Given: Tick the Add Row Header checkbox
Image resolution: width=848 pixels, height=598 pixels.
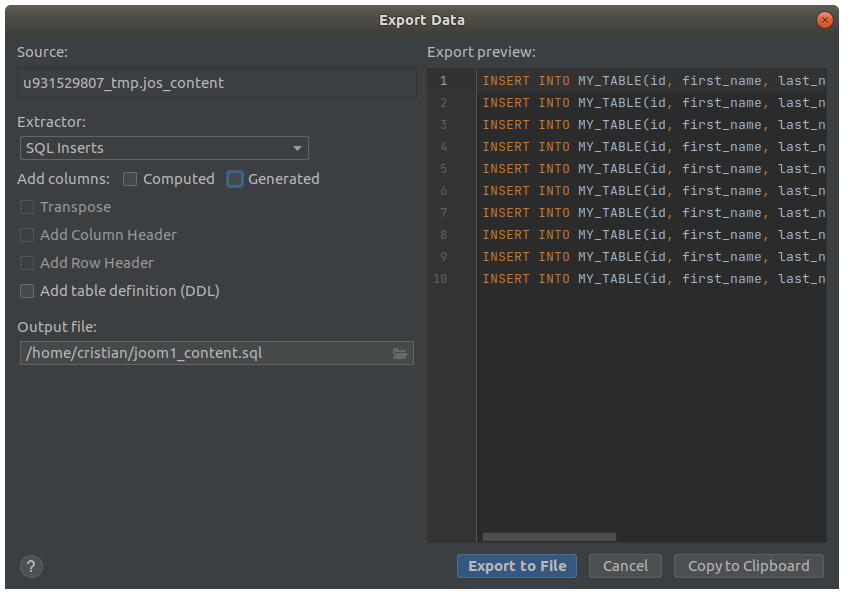Looking at the screenshot, I should point(27,263).
